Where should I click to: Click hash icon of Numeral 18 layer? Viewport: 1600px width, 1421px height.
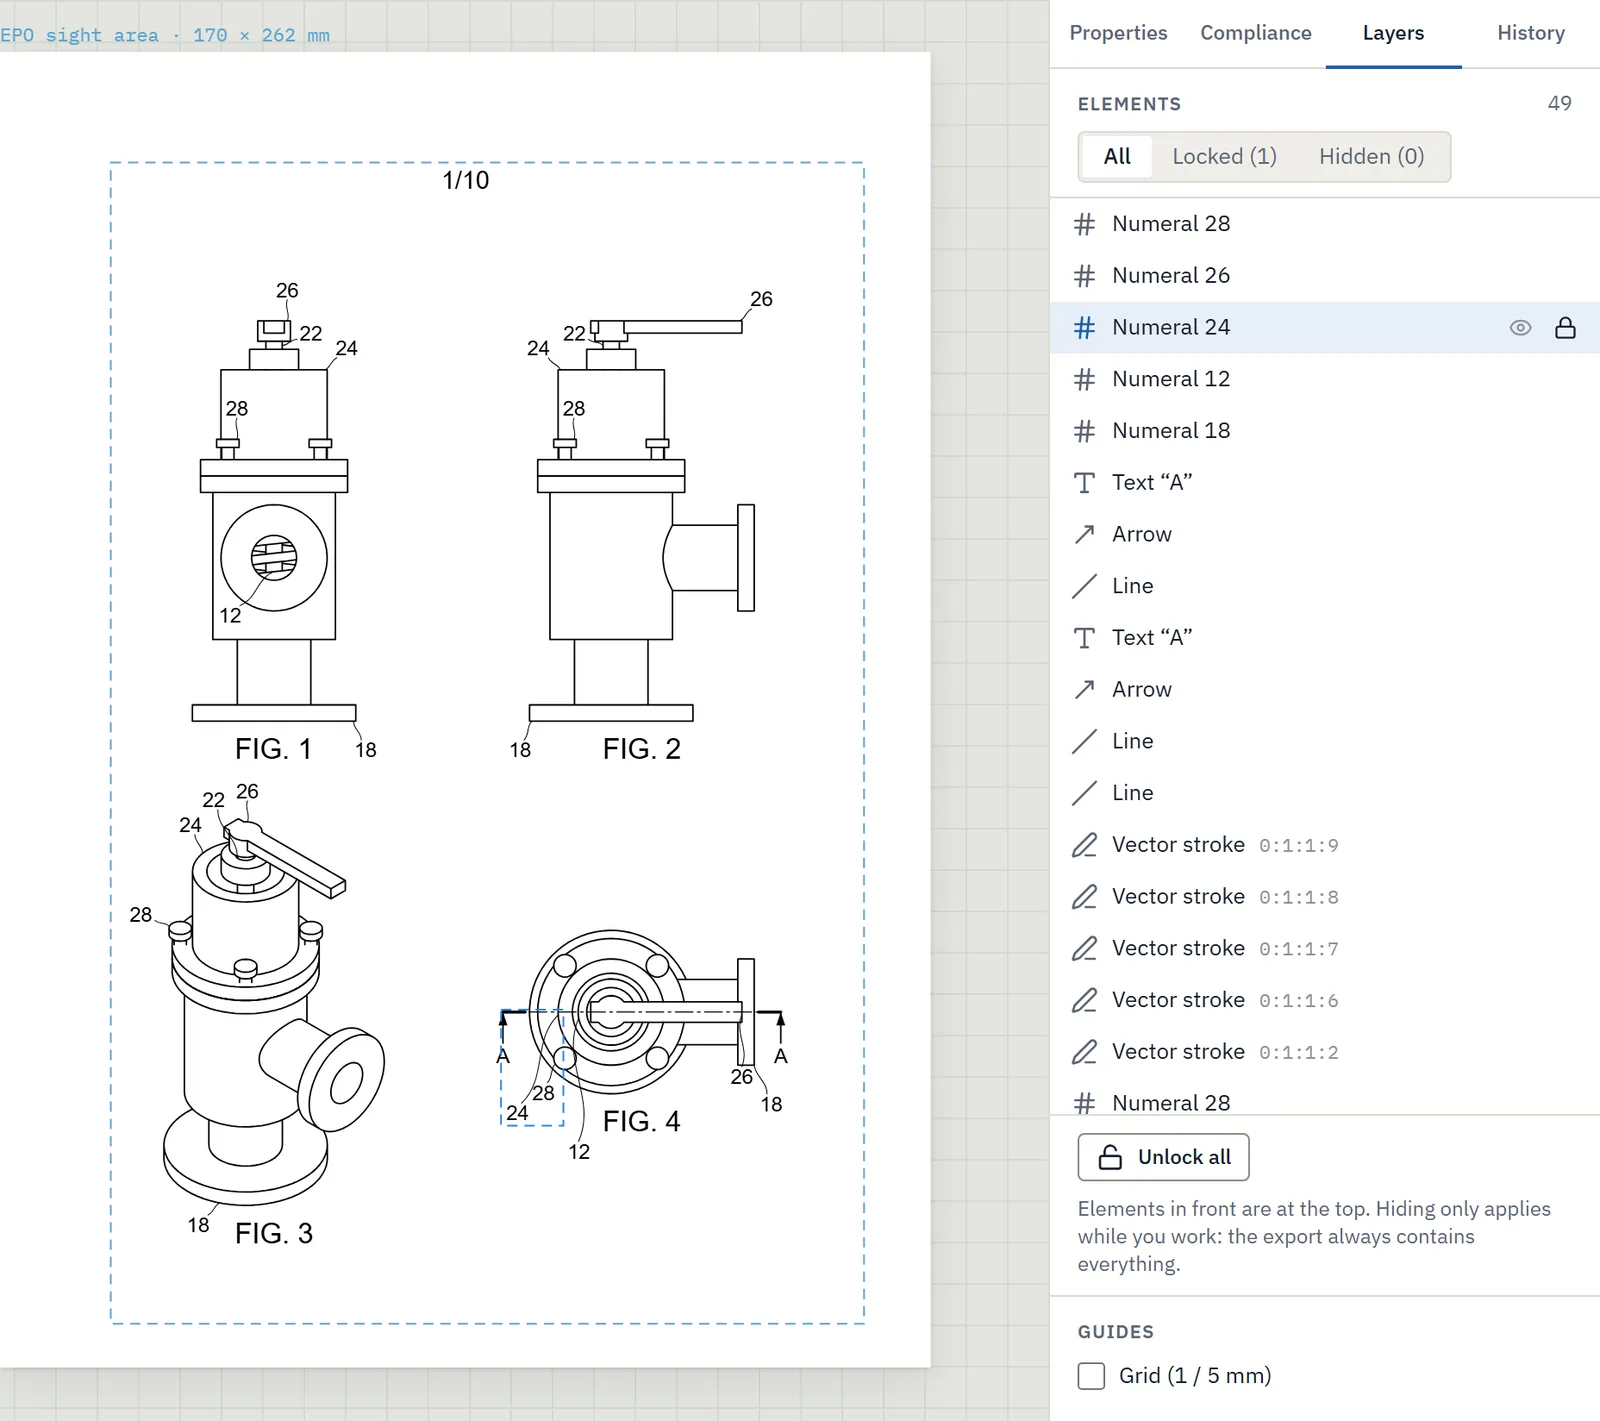coord(1084,431)
